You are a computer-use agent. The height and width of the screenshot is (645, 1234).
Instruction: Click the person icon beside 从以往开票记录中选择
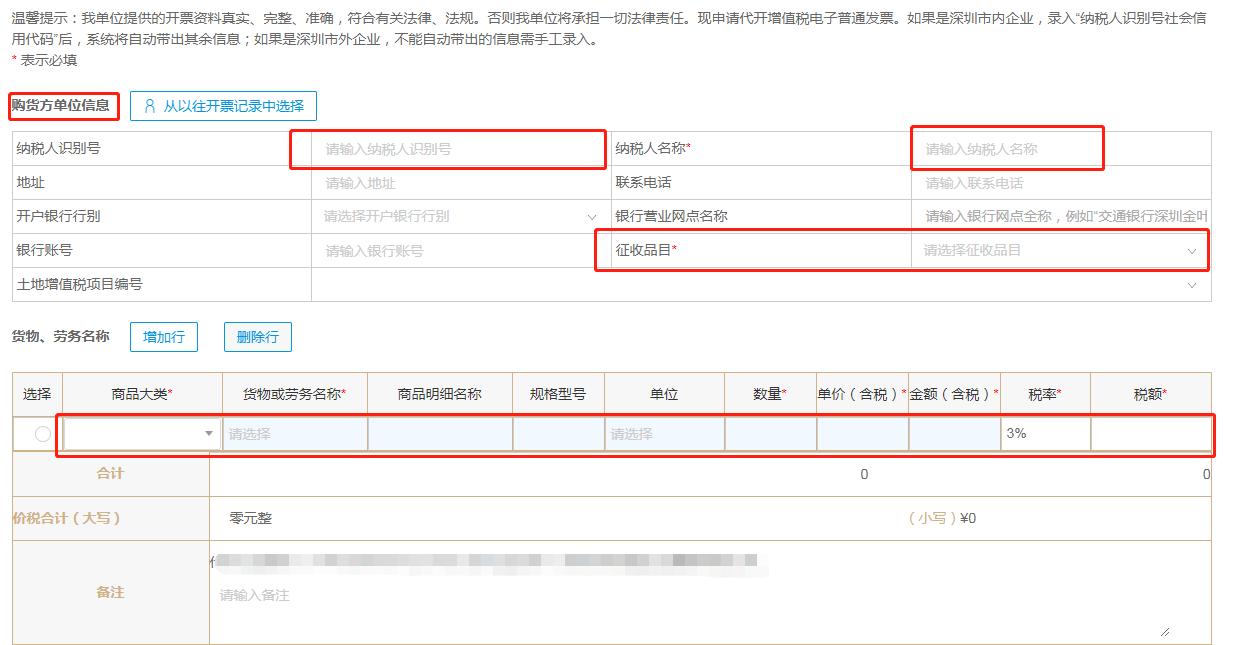tap(149, 106)
